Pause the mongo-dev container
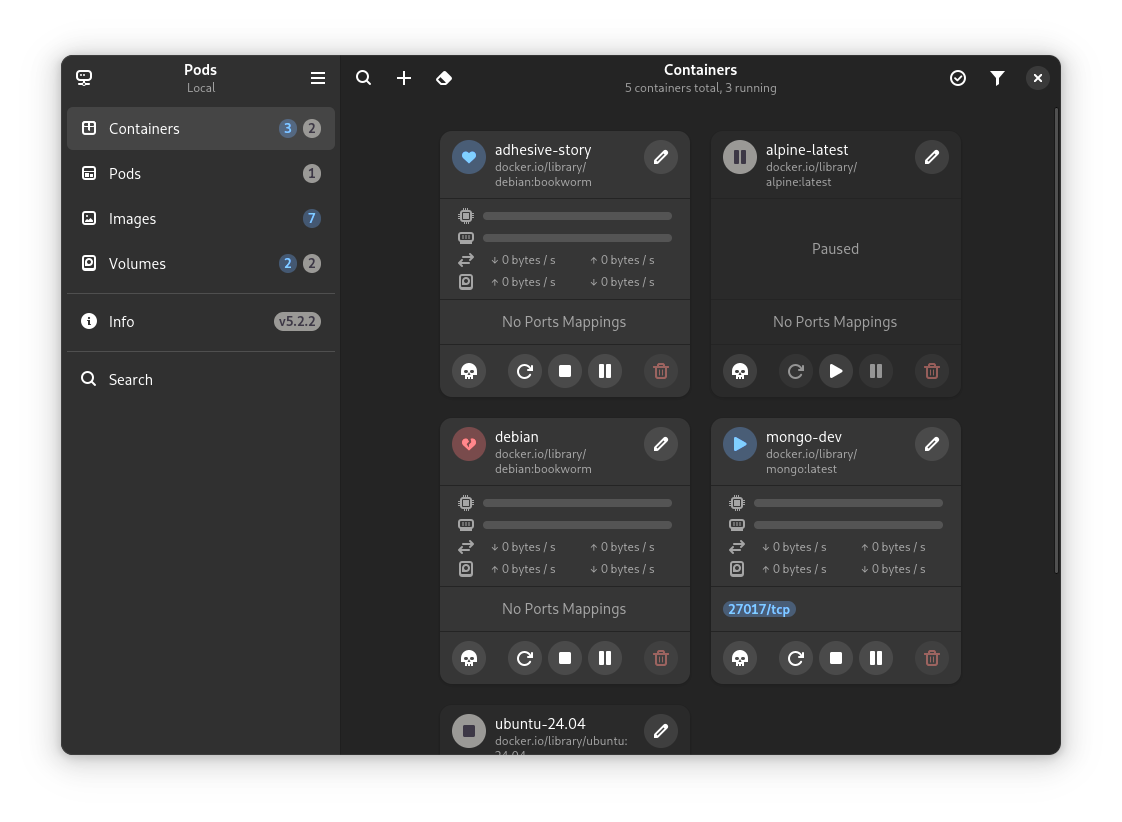This screenshot has width=1122, height=822. (876, 657)
